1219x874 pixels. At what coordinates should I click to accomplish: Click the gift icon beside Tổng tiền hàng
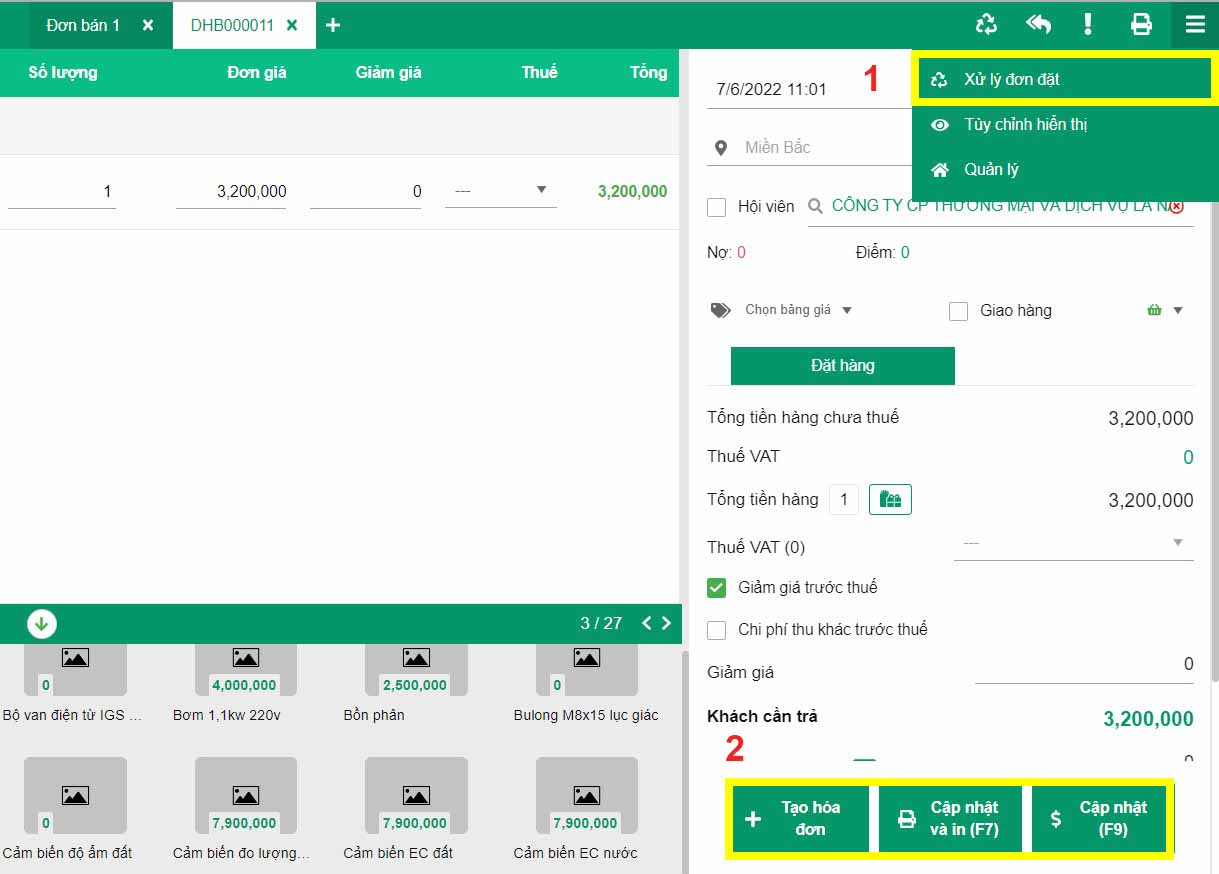click(x=890, y=500)
